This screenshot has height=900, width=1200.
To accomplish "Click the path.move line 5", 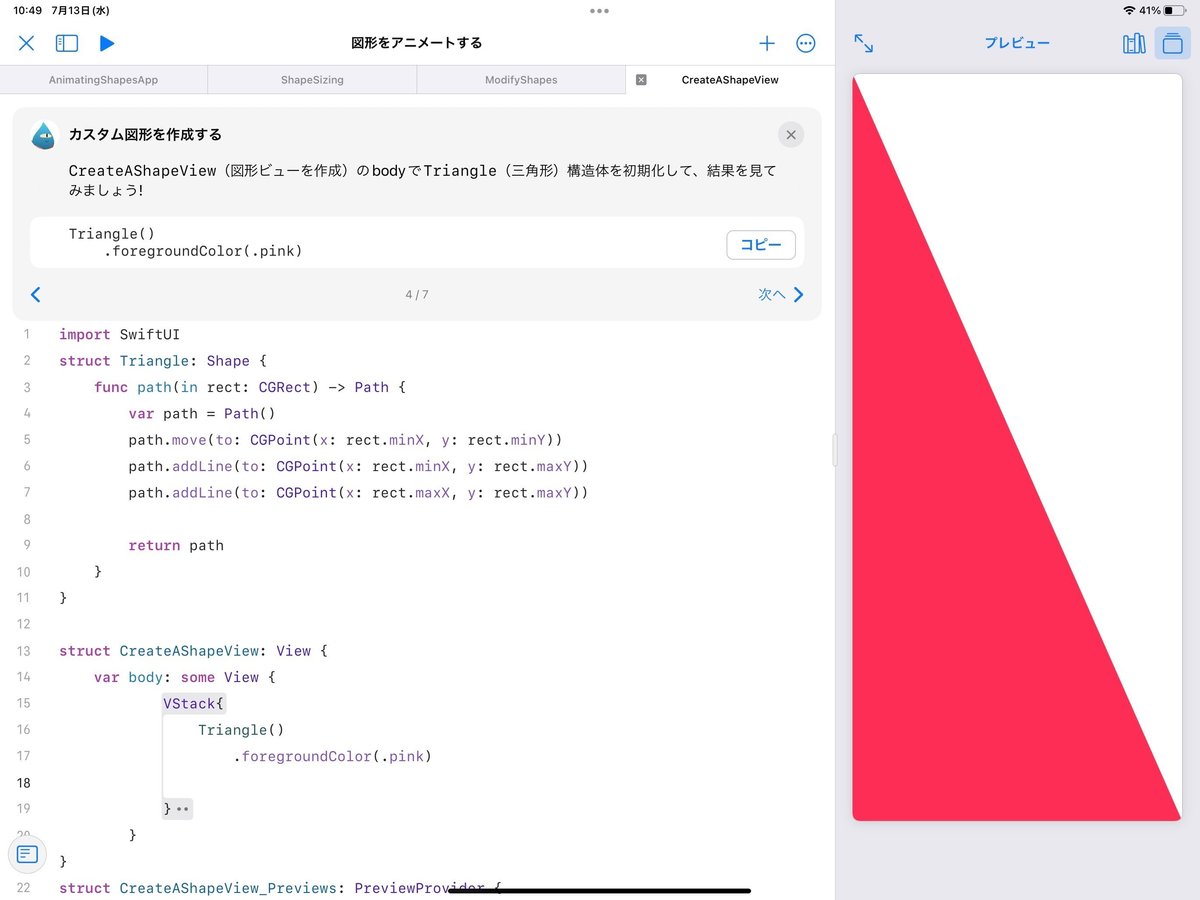I will [x=346, y=440].
